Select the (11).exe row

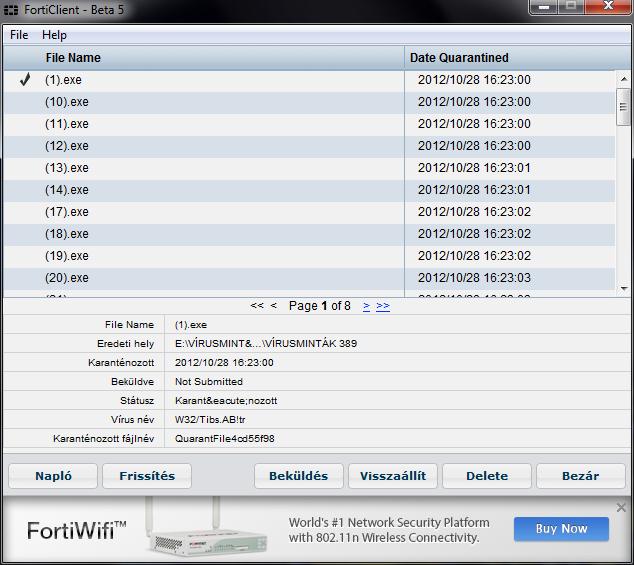coord(309,124)
